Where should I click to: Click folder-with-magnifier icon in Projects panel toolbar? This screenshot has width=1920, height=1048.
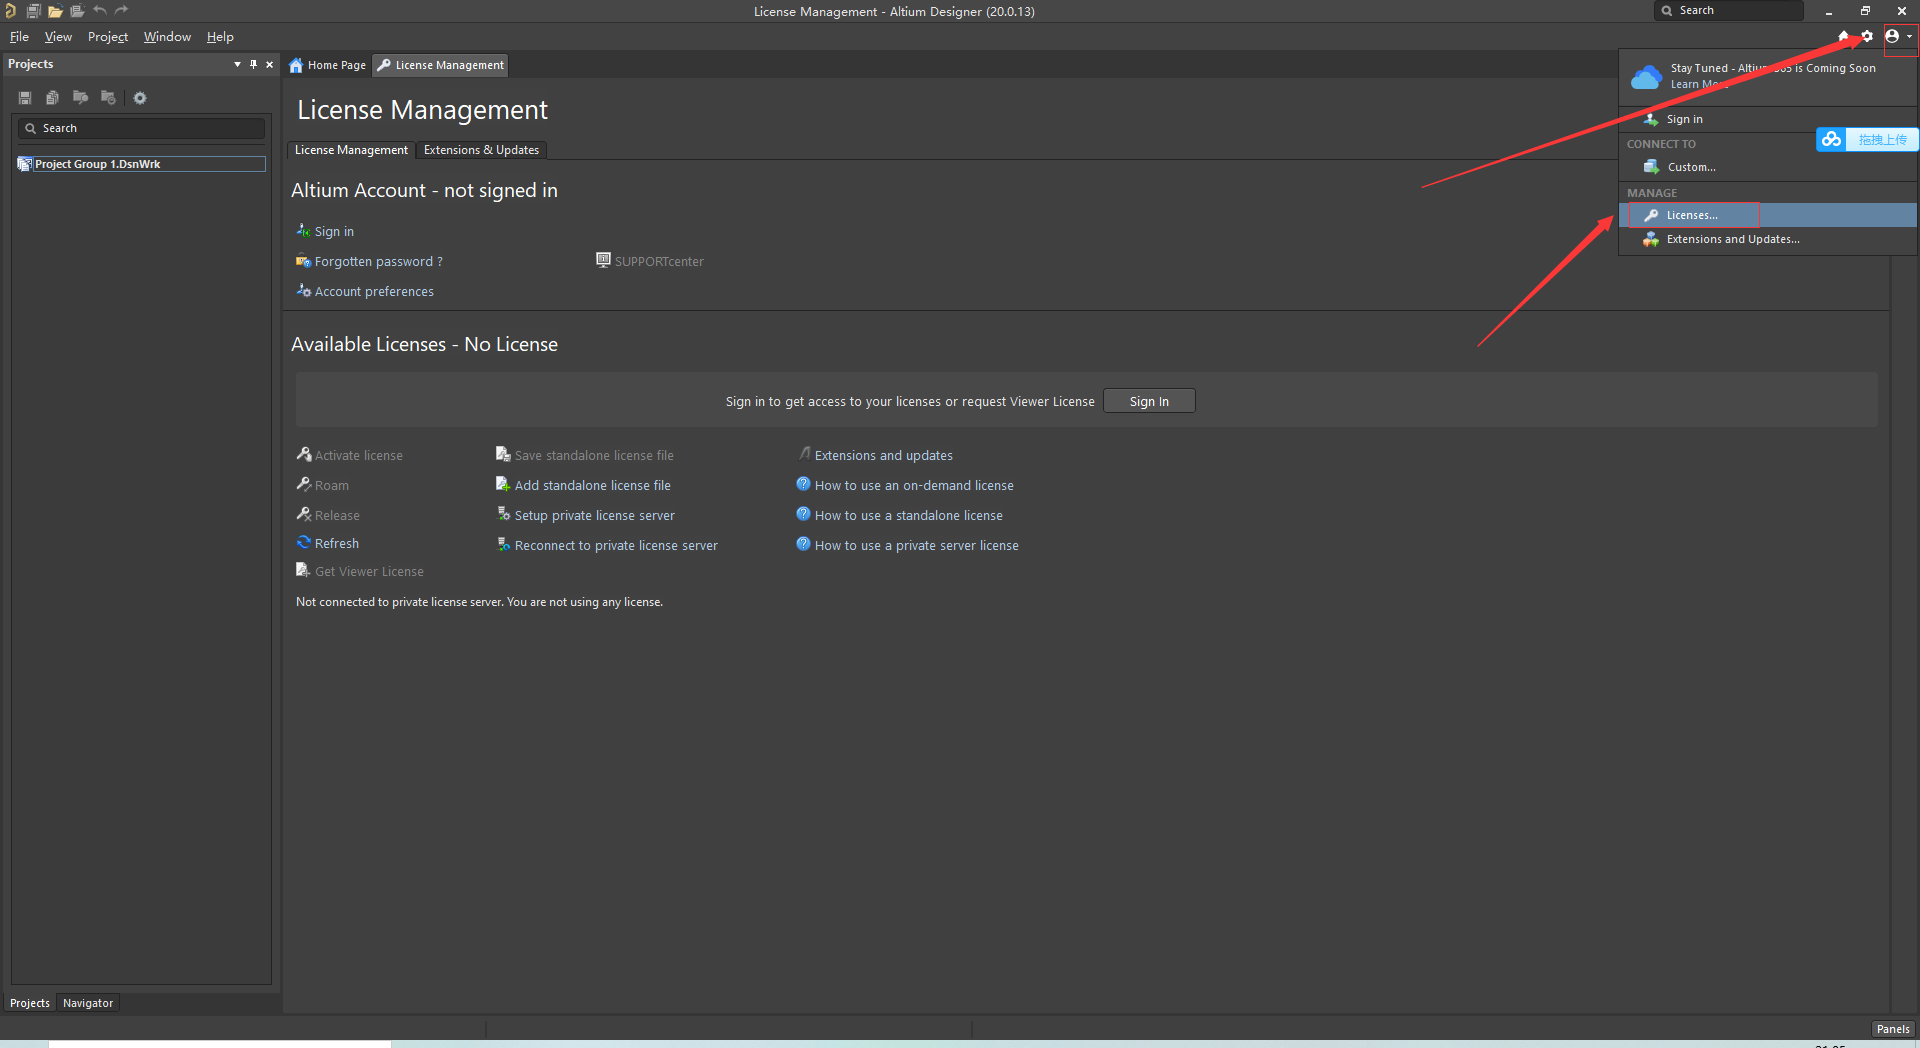coord(80,98)
